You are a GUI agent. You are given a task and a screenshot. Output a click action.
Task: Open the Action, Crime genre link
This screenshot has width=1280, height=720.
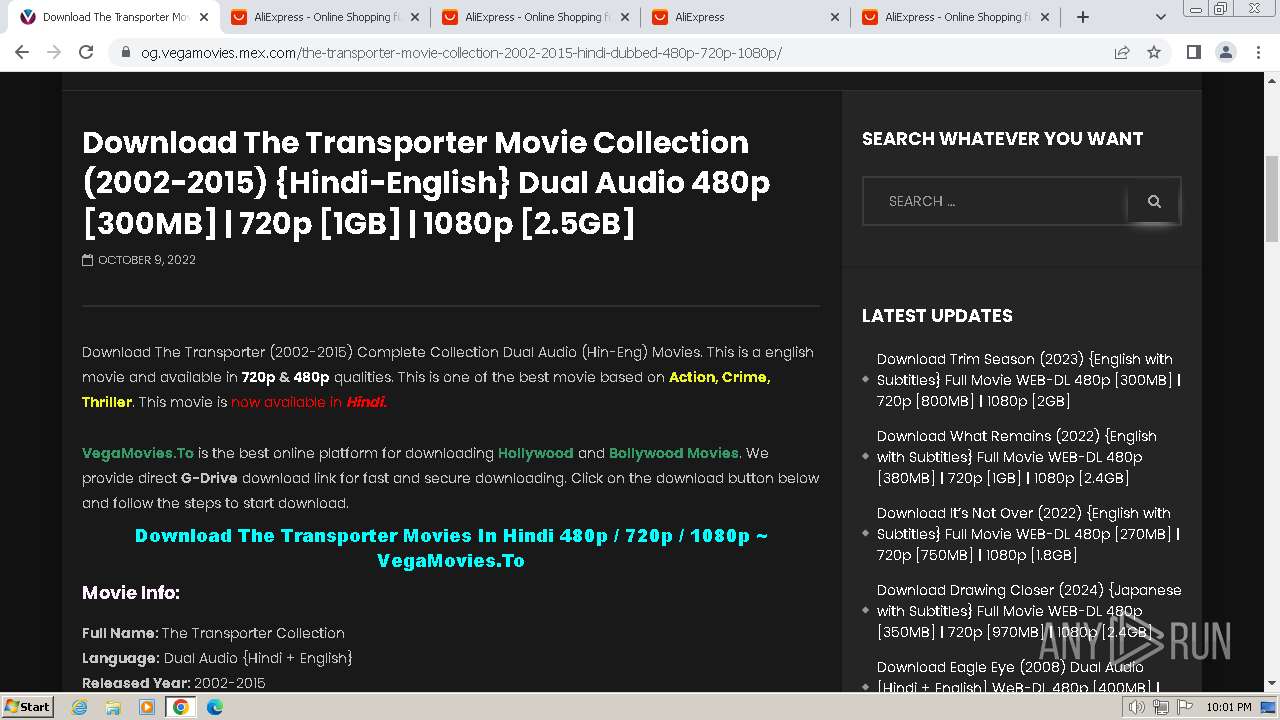pyautogui.click(x=719, y=377)
